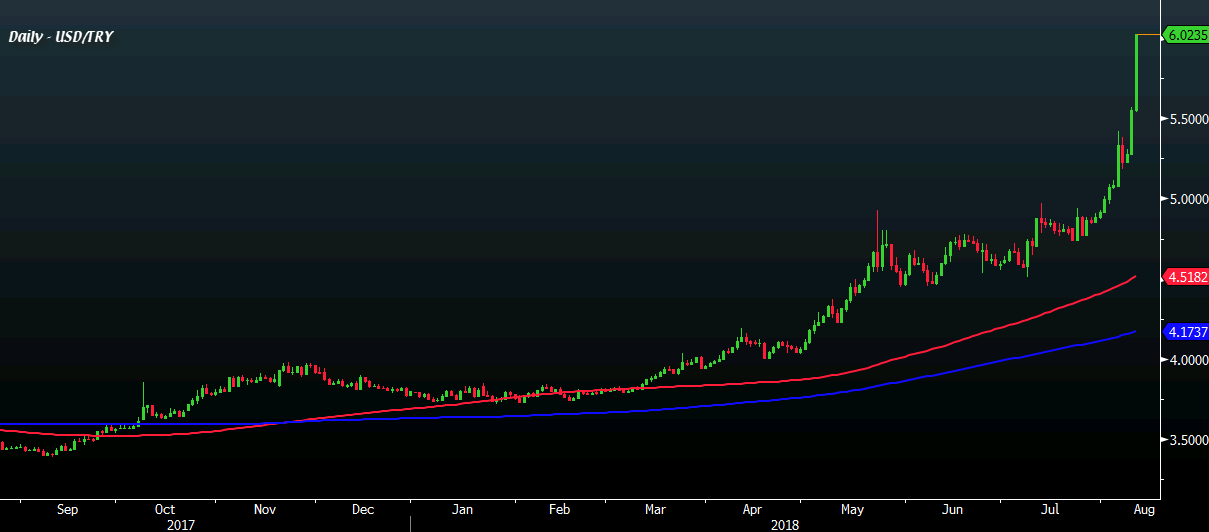Click the May month axis label
Screen dimensions: 1209x532
(x=851, y=510)
